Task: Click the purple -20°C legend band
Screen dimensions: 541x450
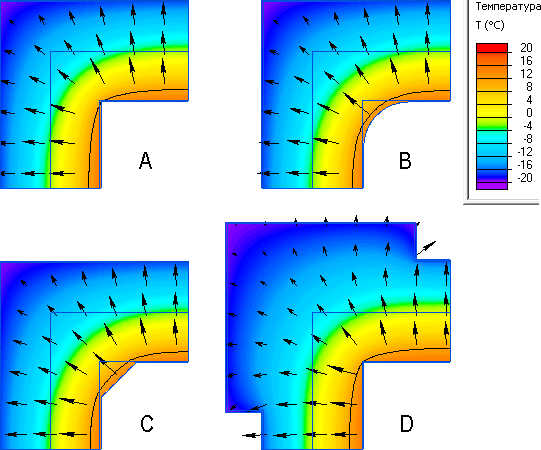Action: pos(492,186)
